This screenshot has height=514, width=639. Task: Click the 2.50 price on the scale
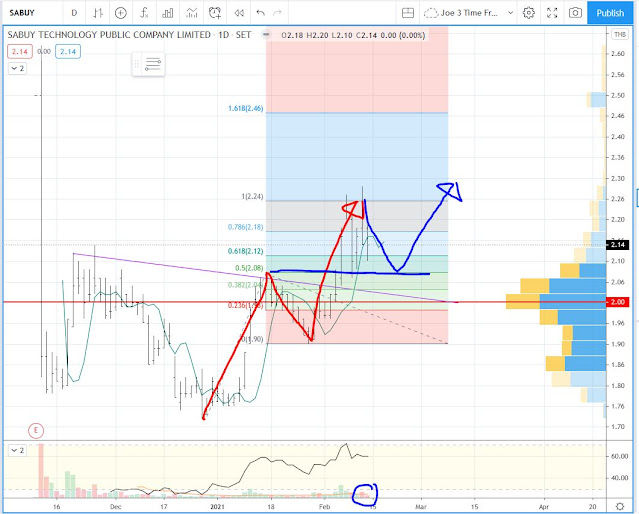pyautogui.click(x=618, y=95)
